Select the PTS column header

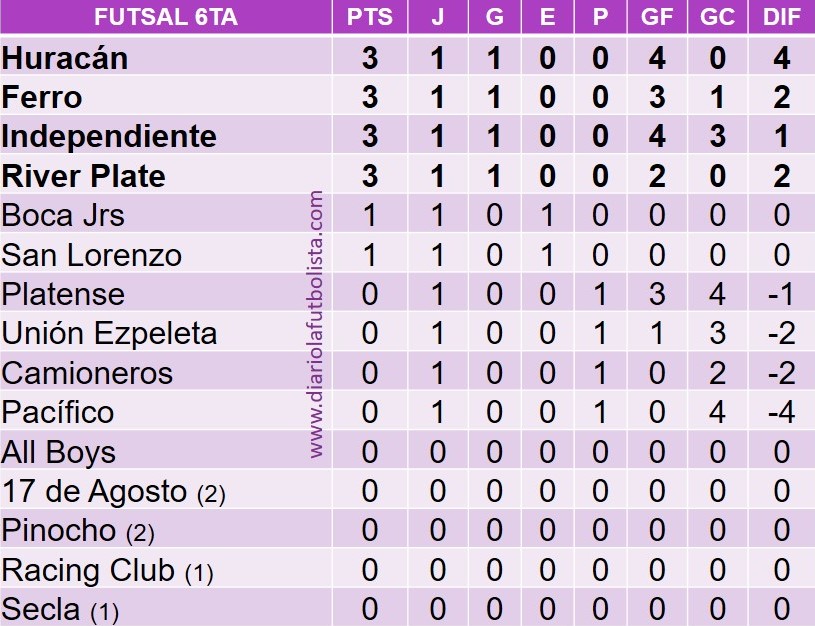click(369, 17)
